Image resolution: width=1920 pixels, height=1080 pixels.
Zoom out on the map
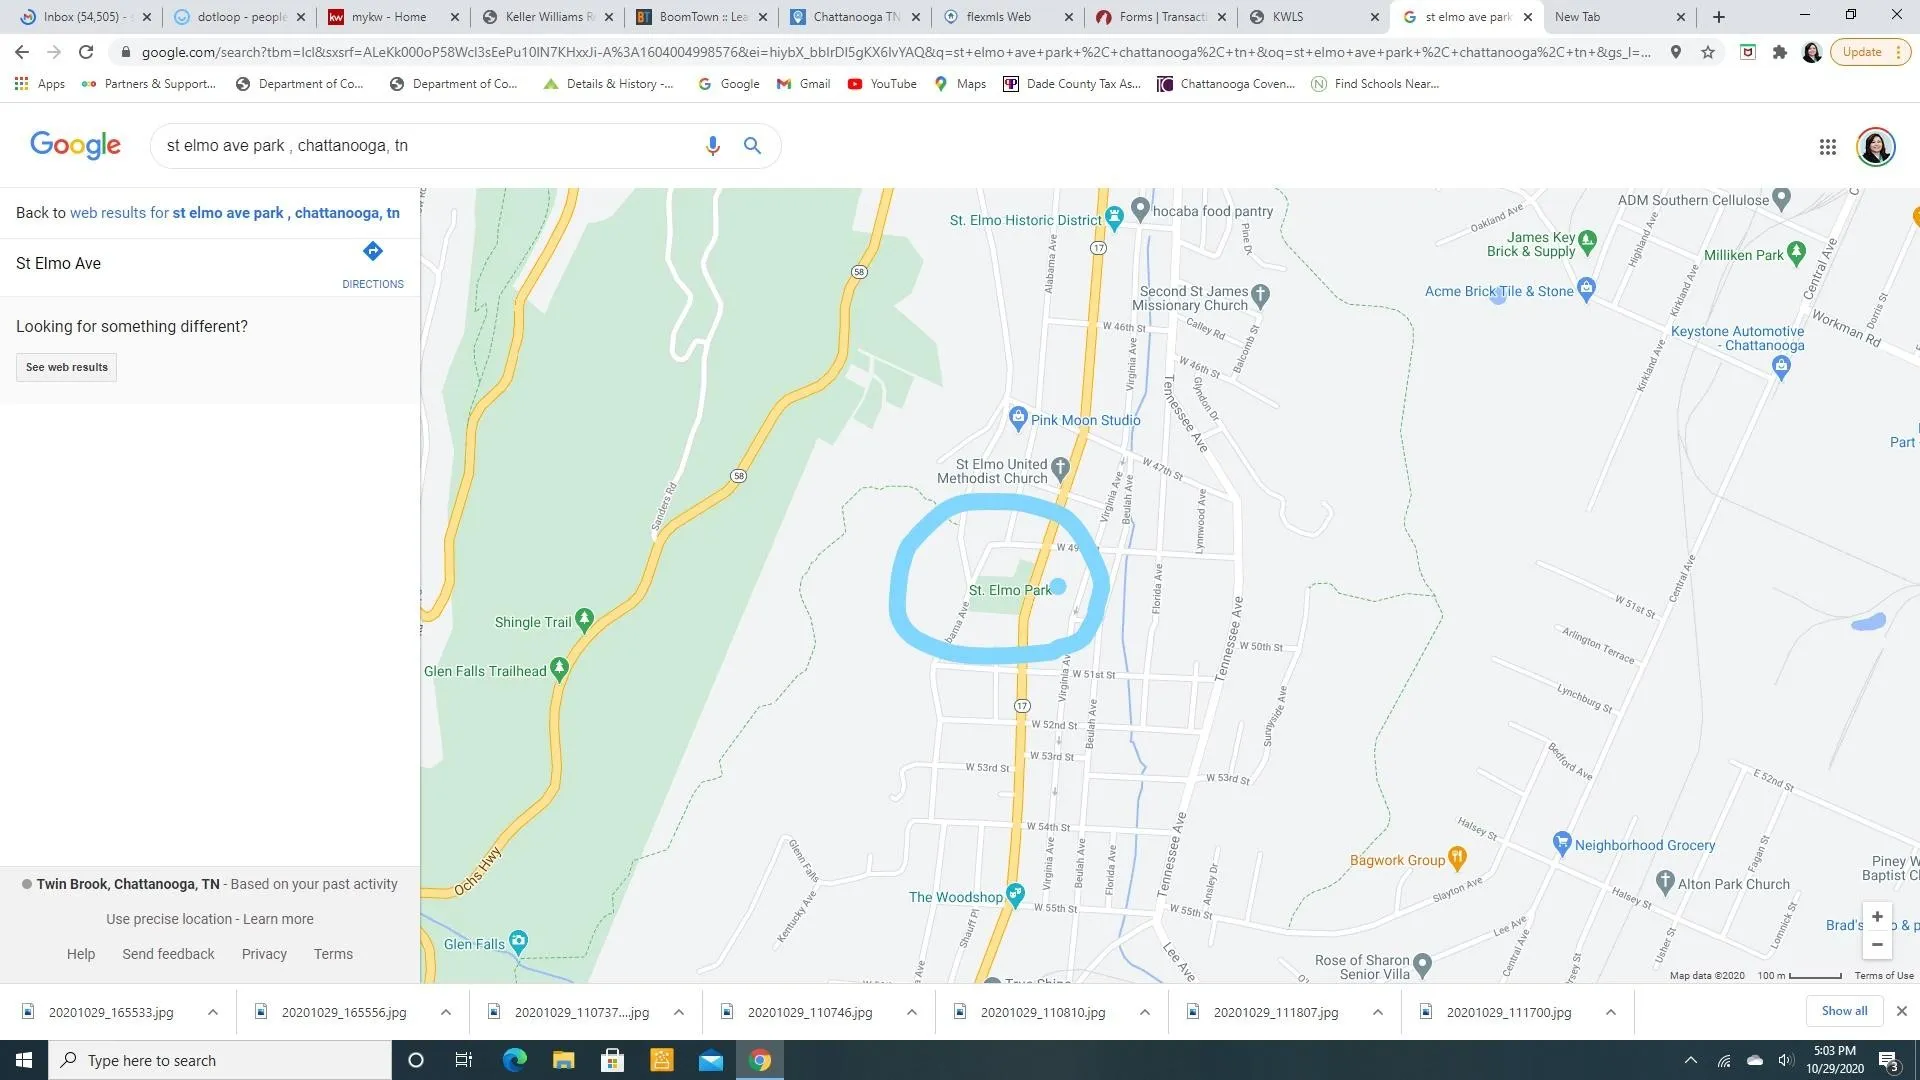pyautogui.click(x=1877, y=945)
